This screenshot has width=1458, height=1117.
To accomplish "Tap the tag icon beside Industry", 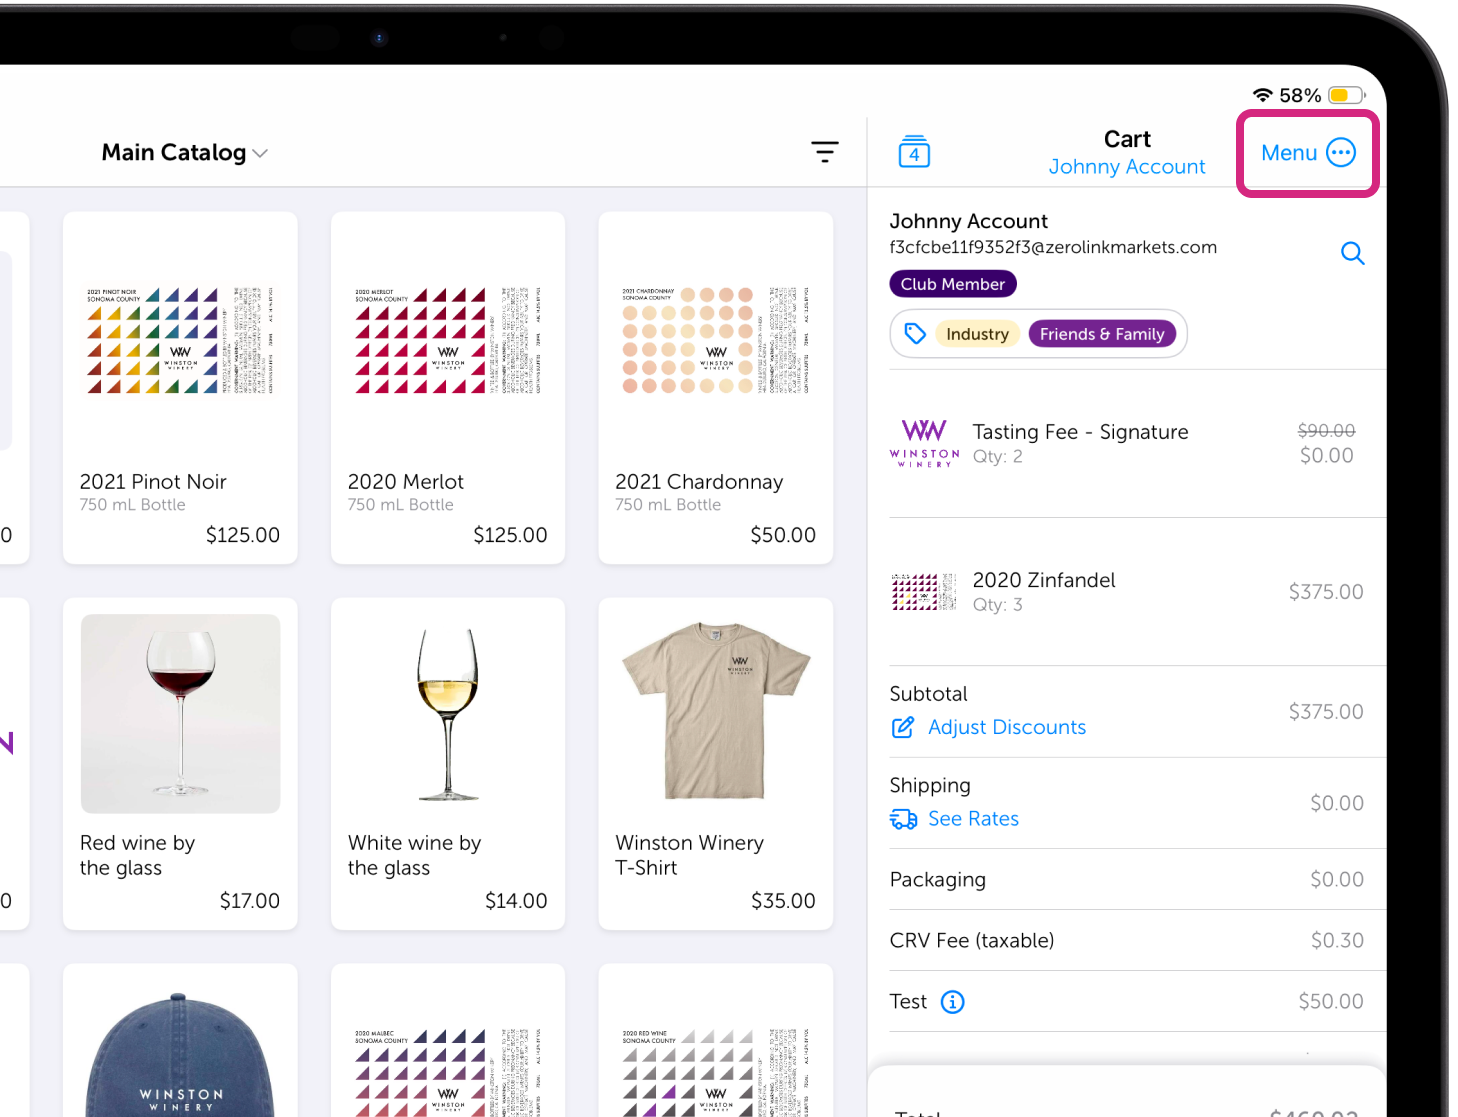I will tap(915, 333).
